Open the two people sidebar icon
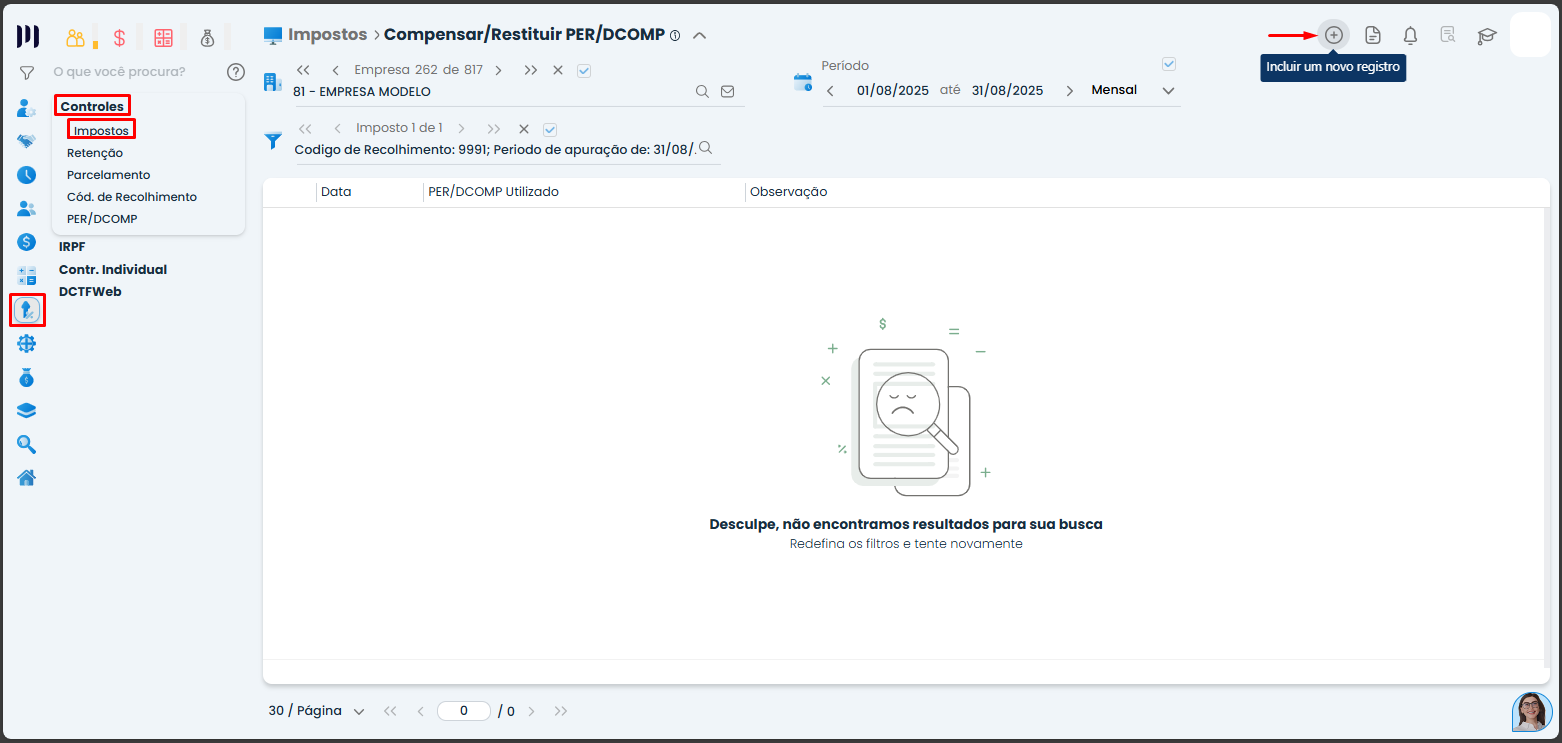Screen dimensions: 1562x743 coord(27,209)
